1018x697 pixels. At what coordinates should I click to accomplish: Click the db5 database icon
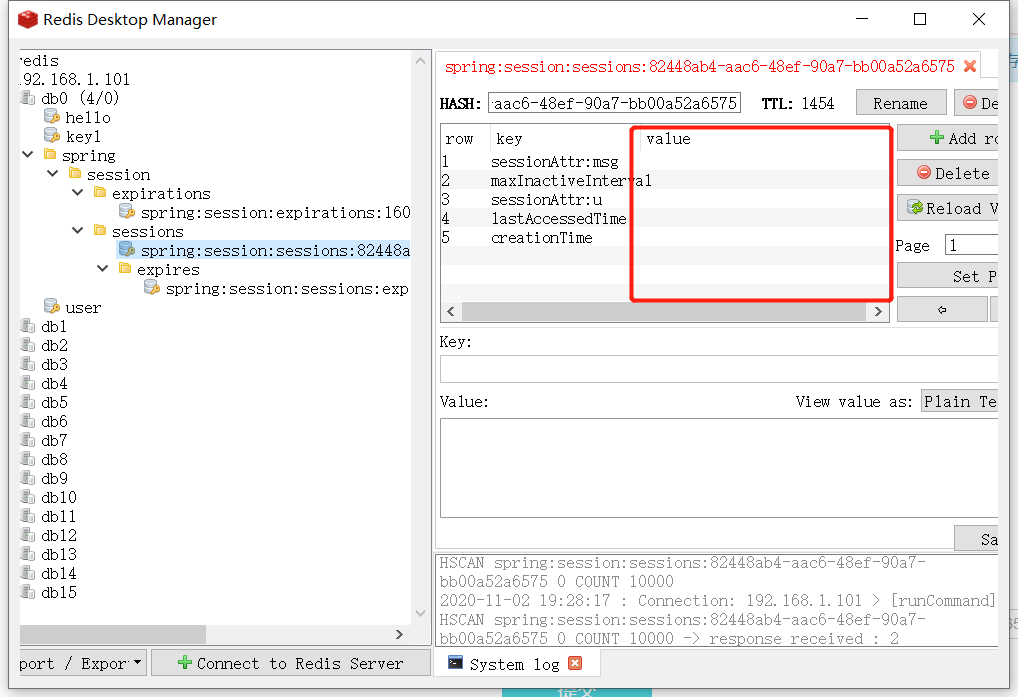pyautogui.click(x=28, y=402)
